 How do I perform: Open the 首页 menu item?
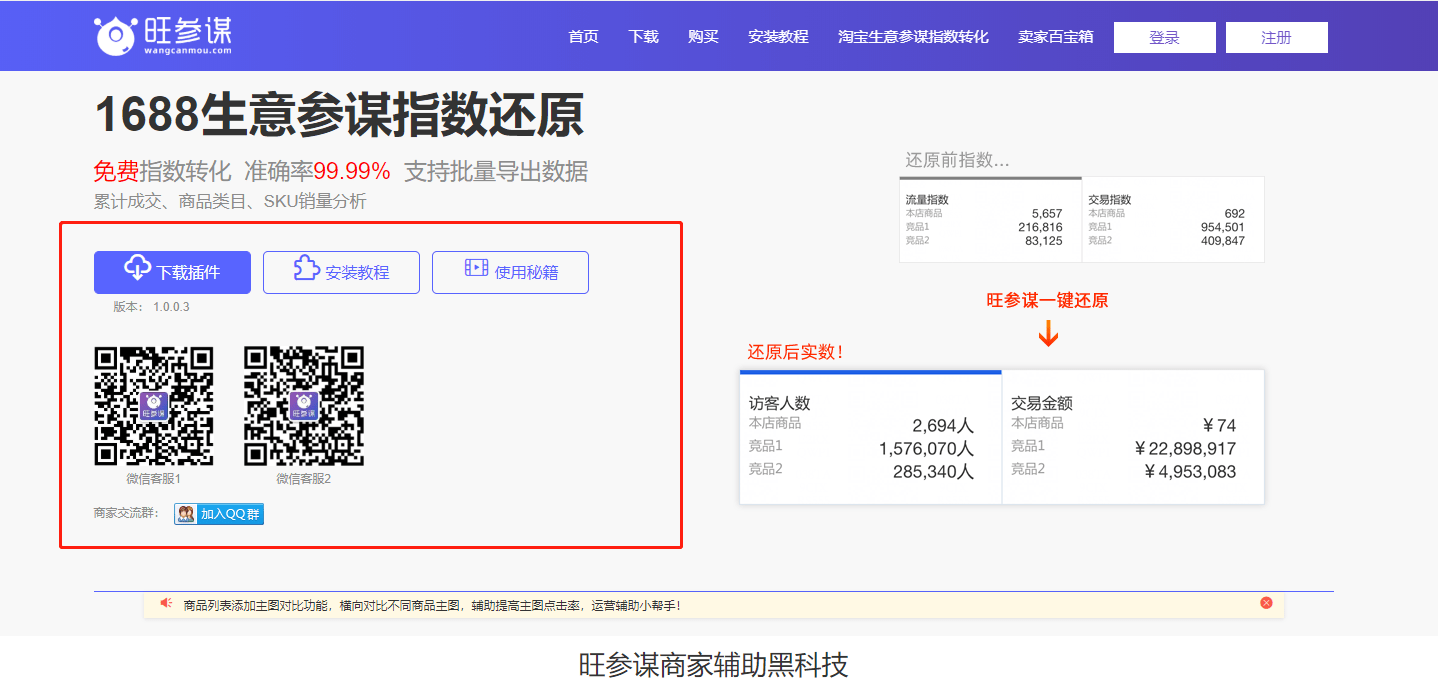click(x=583, y=36)
